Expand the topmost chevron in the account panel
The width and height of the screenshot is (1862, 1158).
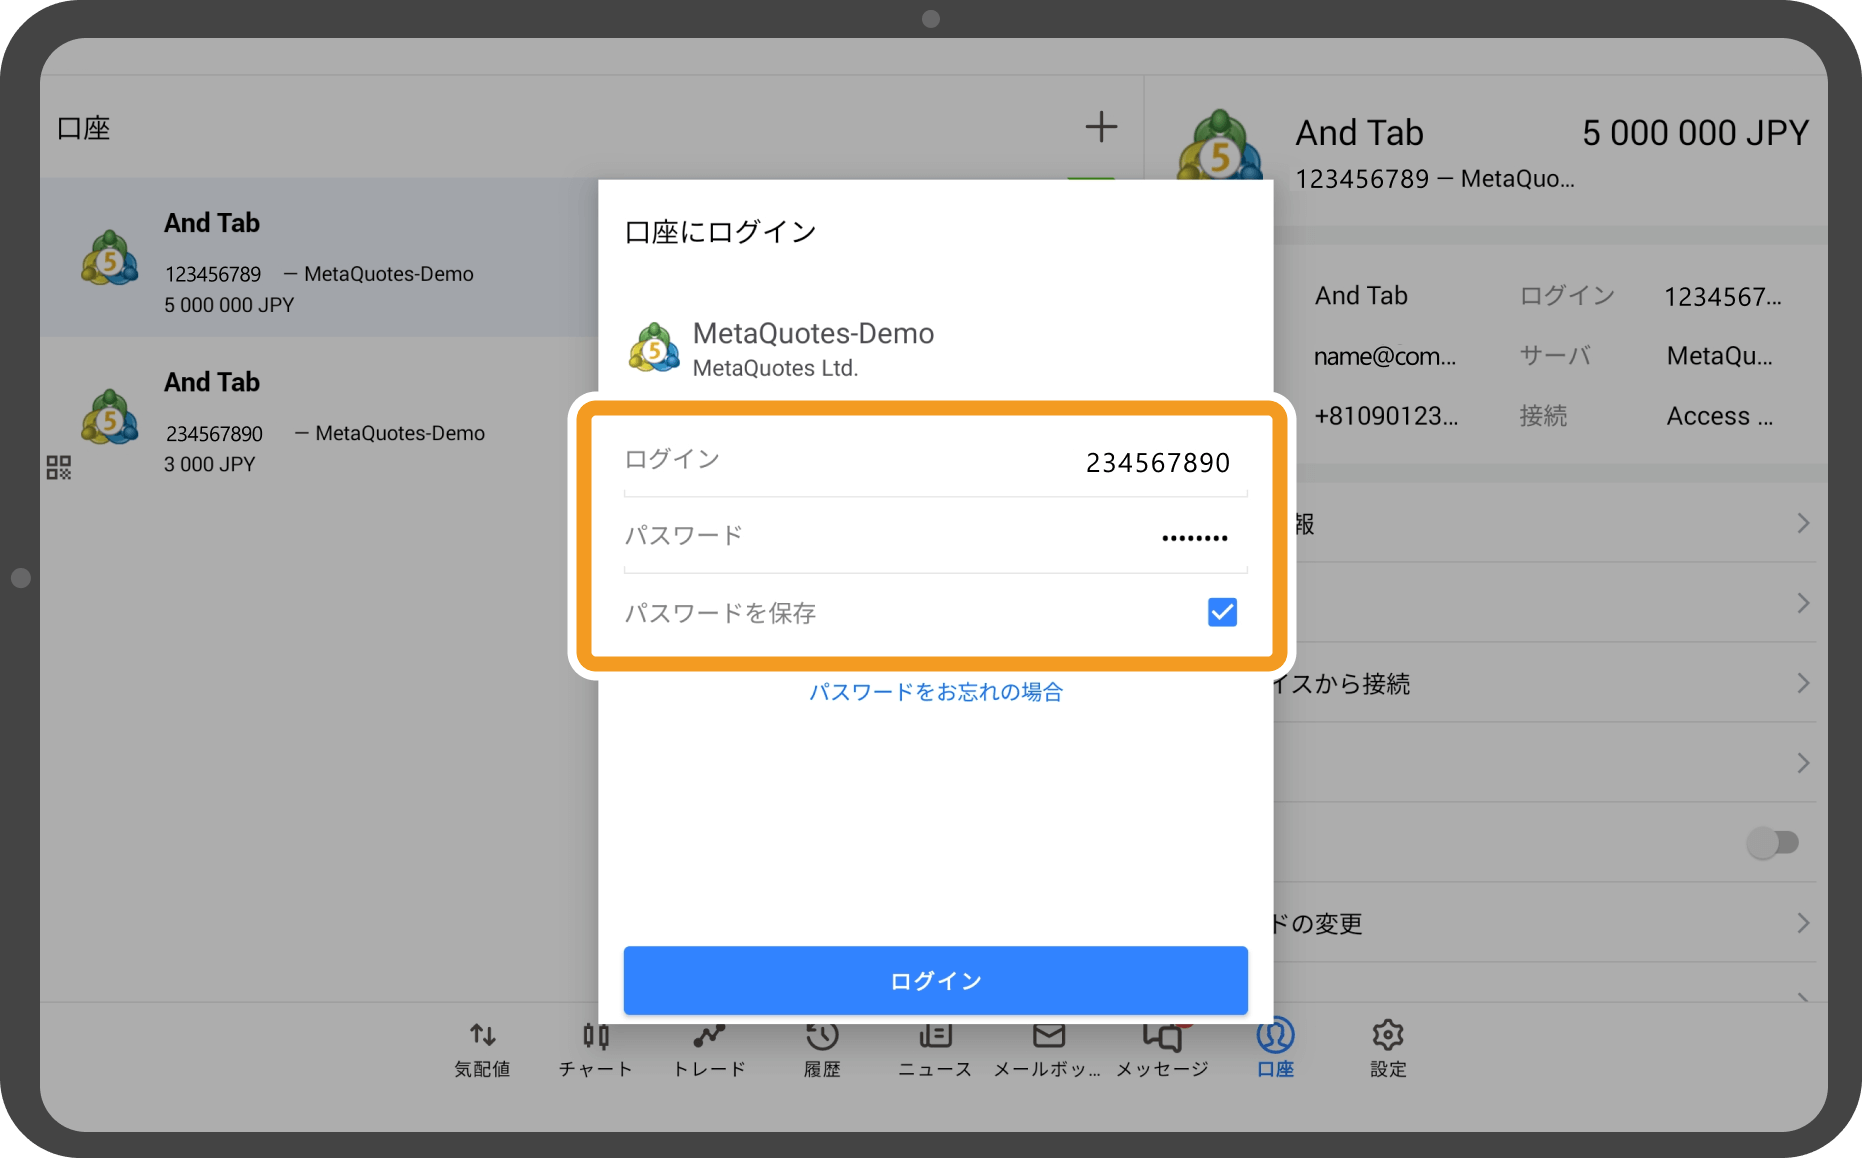[1803, 523]
